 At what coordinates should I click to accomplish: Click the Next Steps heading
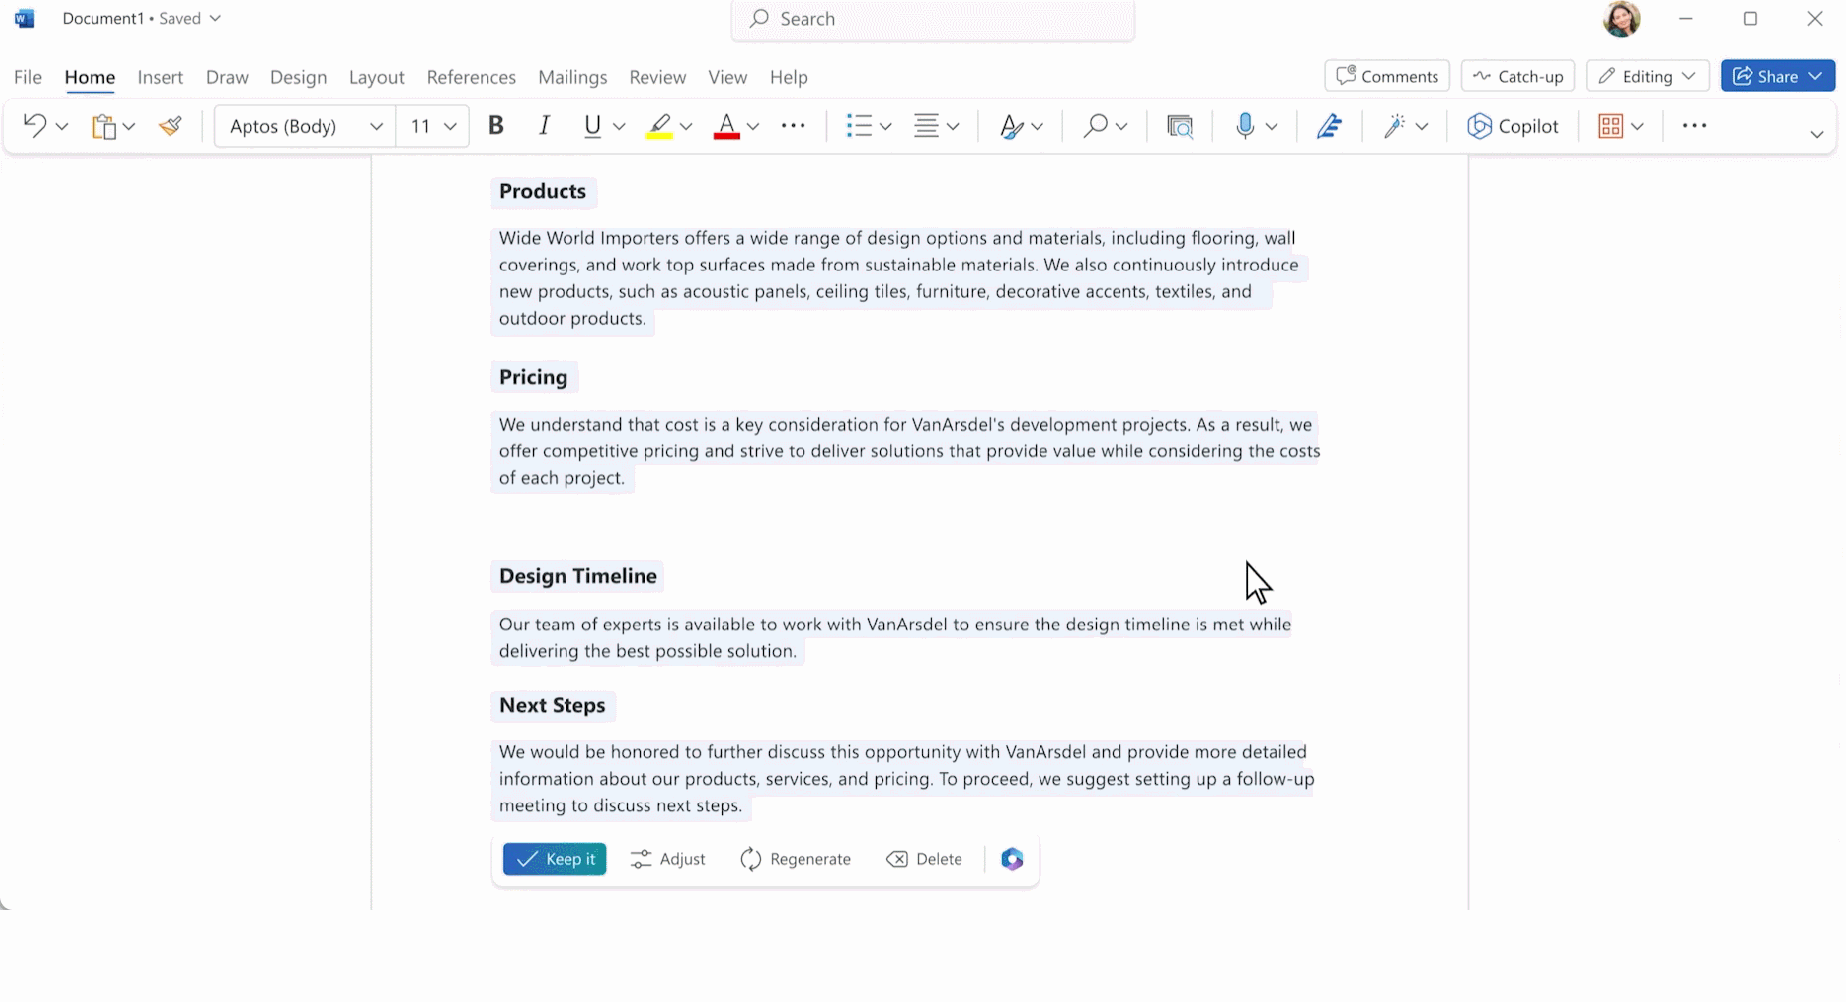pyautogui.click(x=552, y=705)
